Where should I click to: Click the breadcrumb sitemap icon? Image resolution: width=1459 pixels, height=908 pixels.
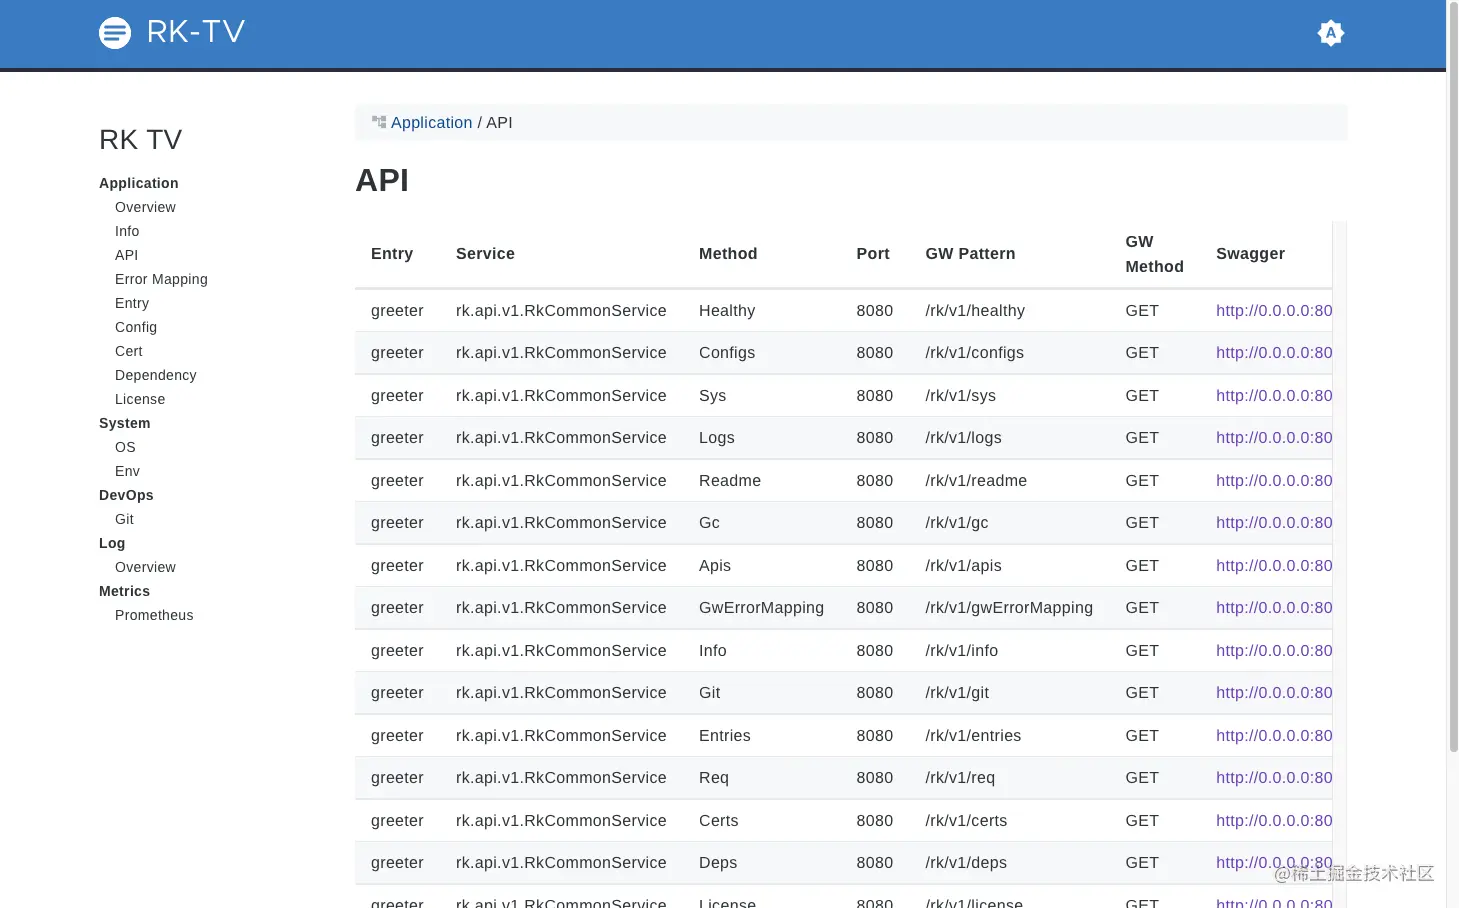379,122
